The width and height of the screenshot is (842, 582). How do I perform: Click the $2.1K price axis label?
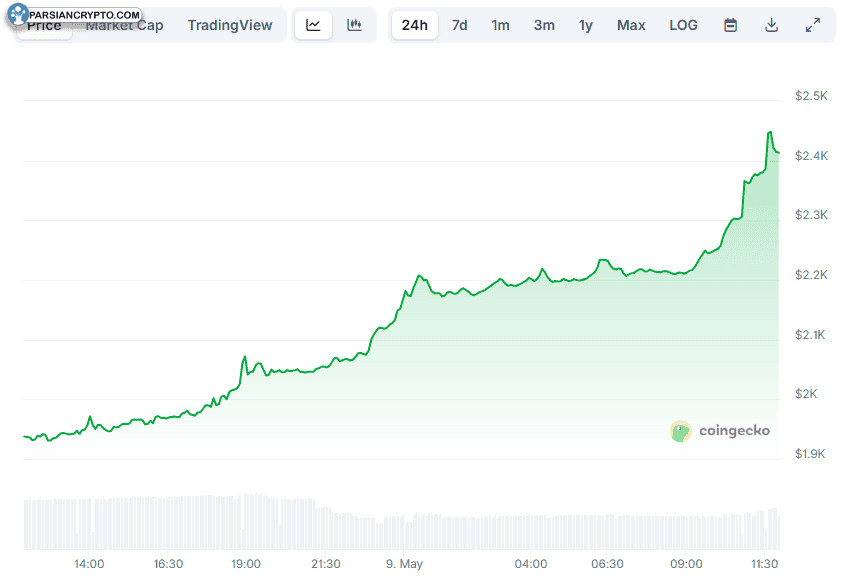[x=810, y=335]
